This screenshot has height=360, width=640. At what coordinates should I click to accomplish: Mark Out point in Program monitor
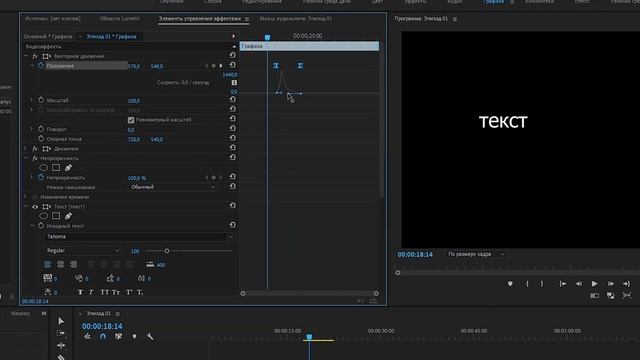point(542,284)
